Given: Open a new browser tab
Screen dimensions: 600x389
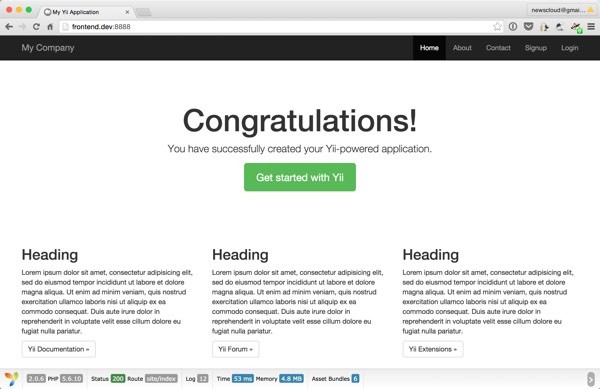Looking at the screenshot, I should 143,12.
